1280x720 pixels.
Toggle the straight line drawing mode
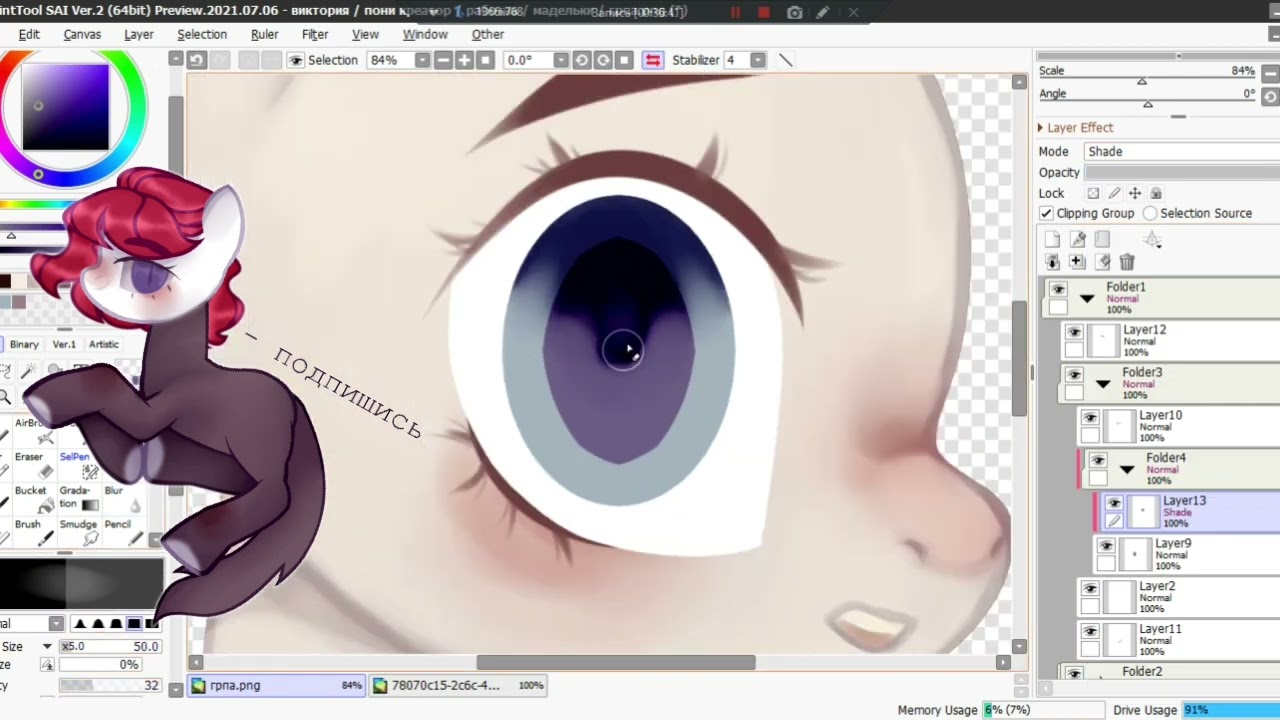tap(786, 60)
